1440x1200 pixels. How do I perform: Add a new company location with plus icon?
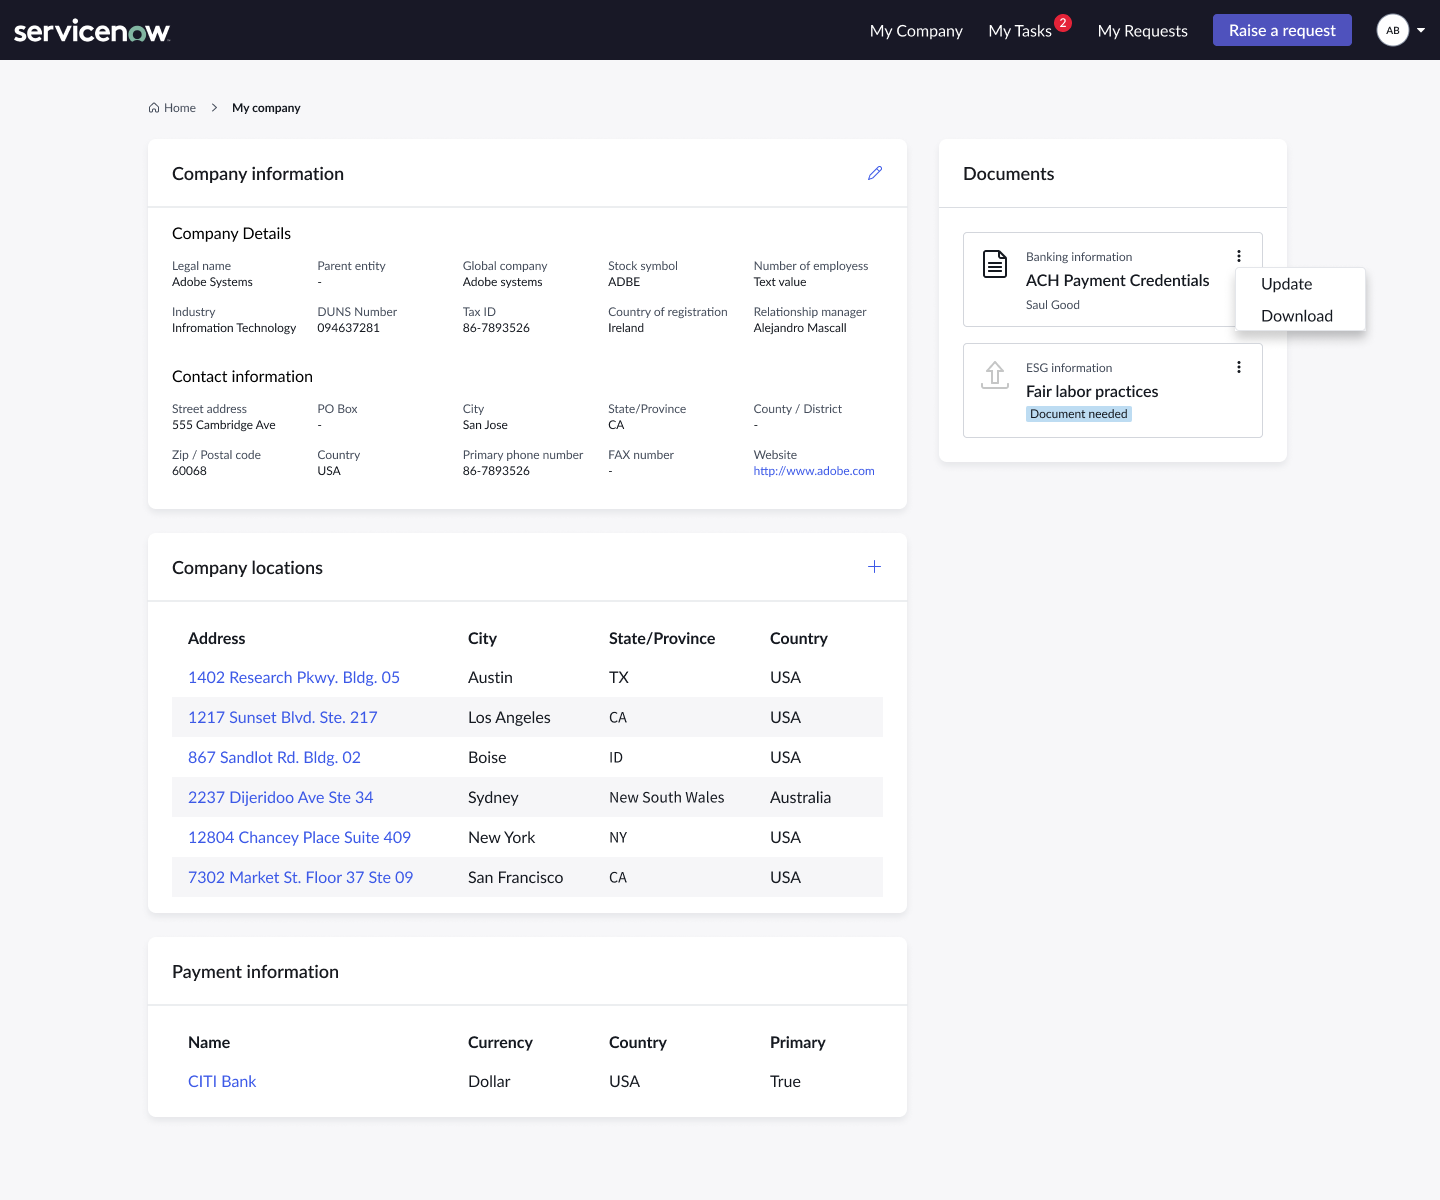(x=874, y=567)
